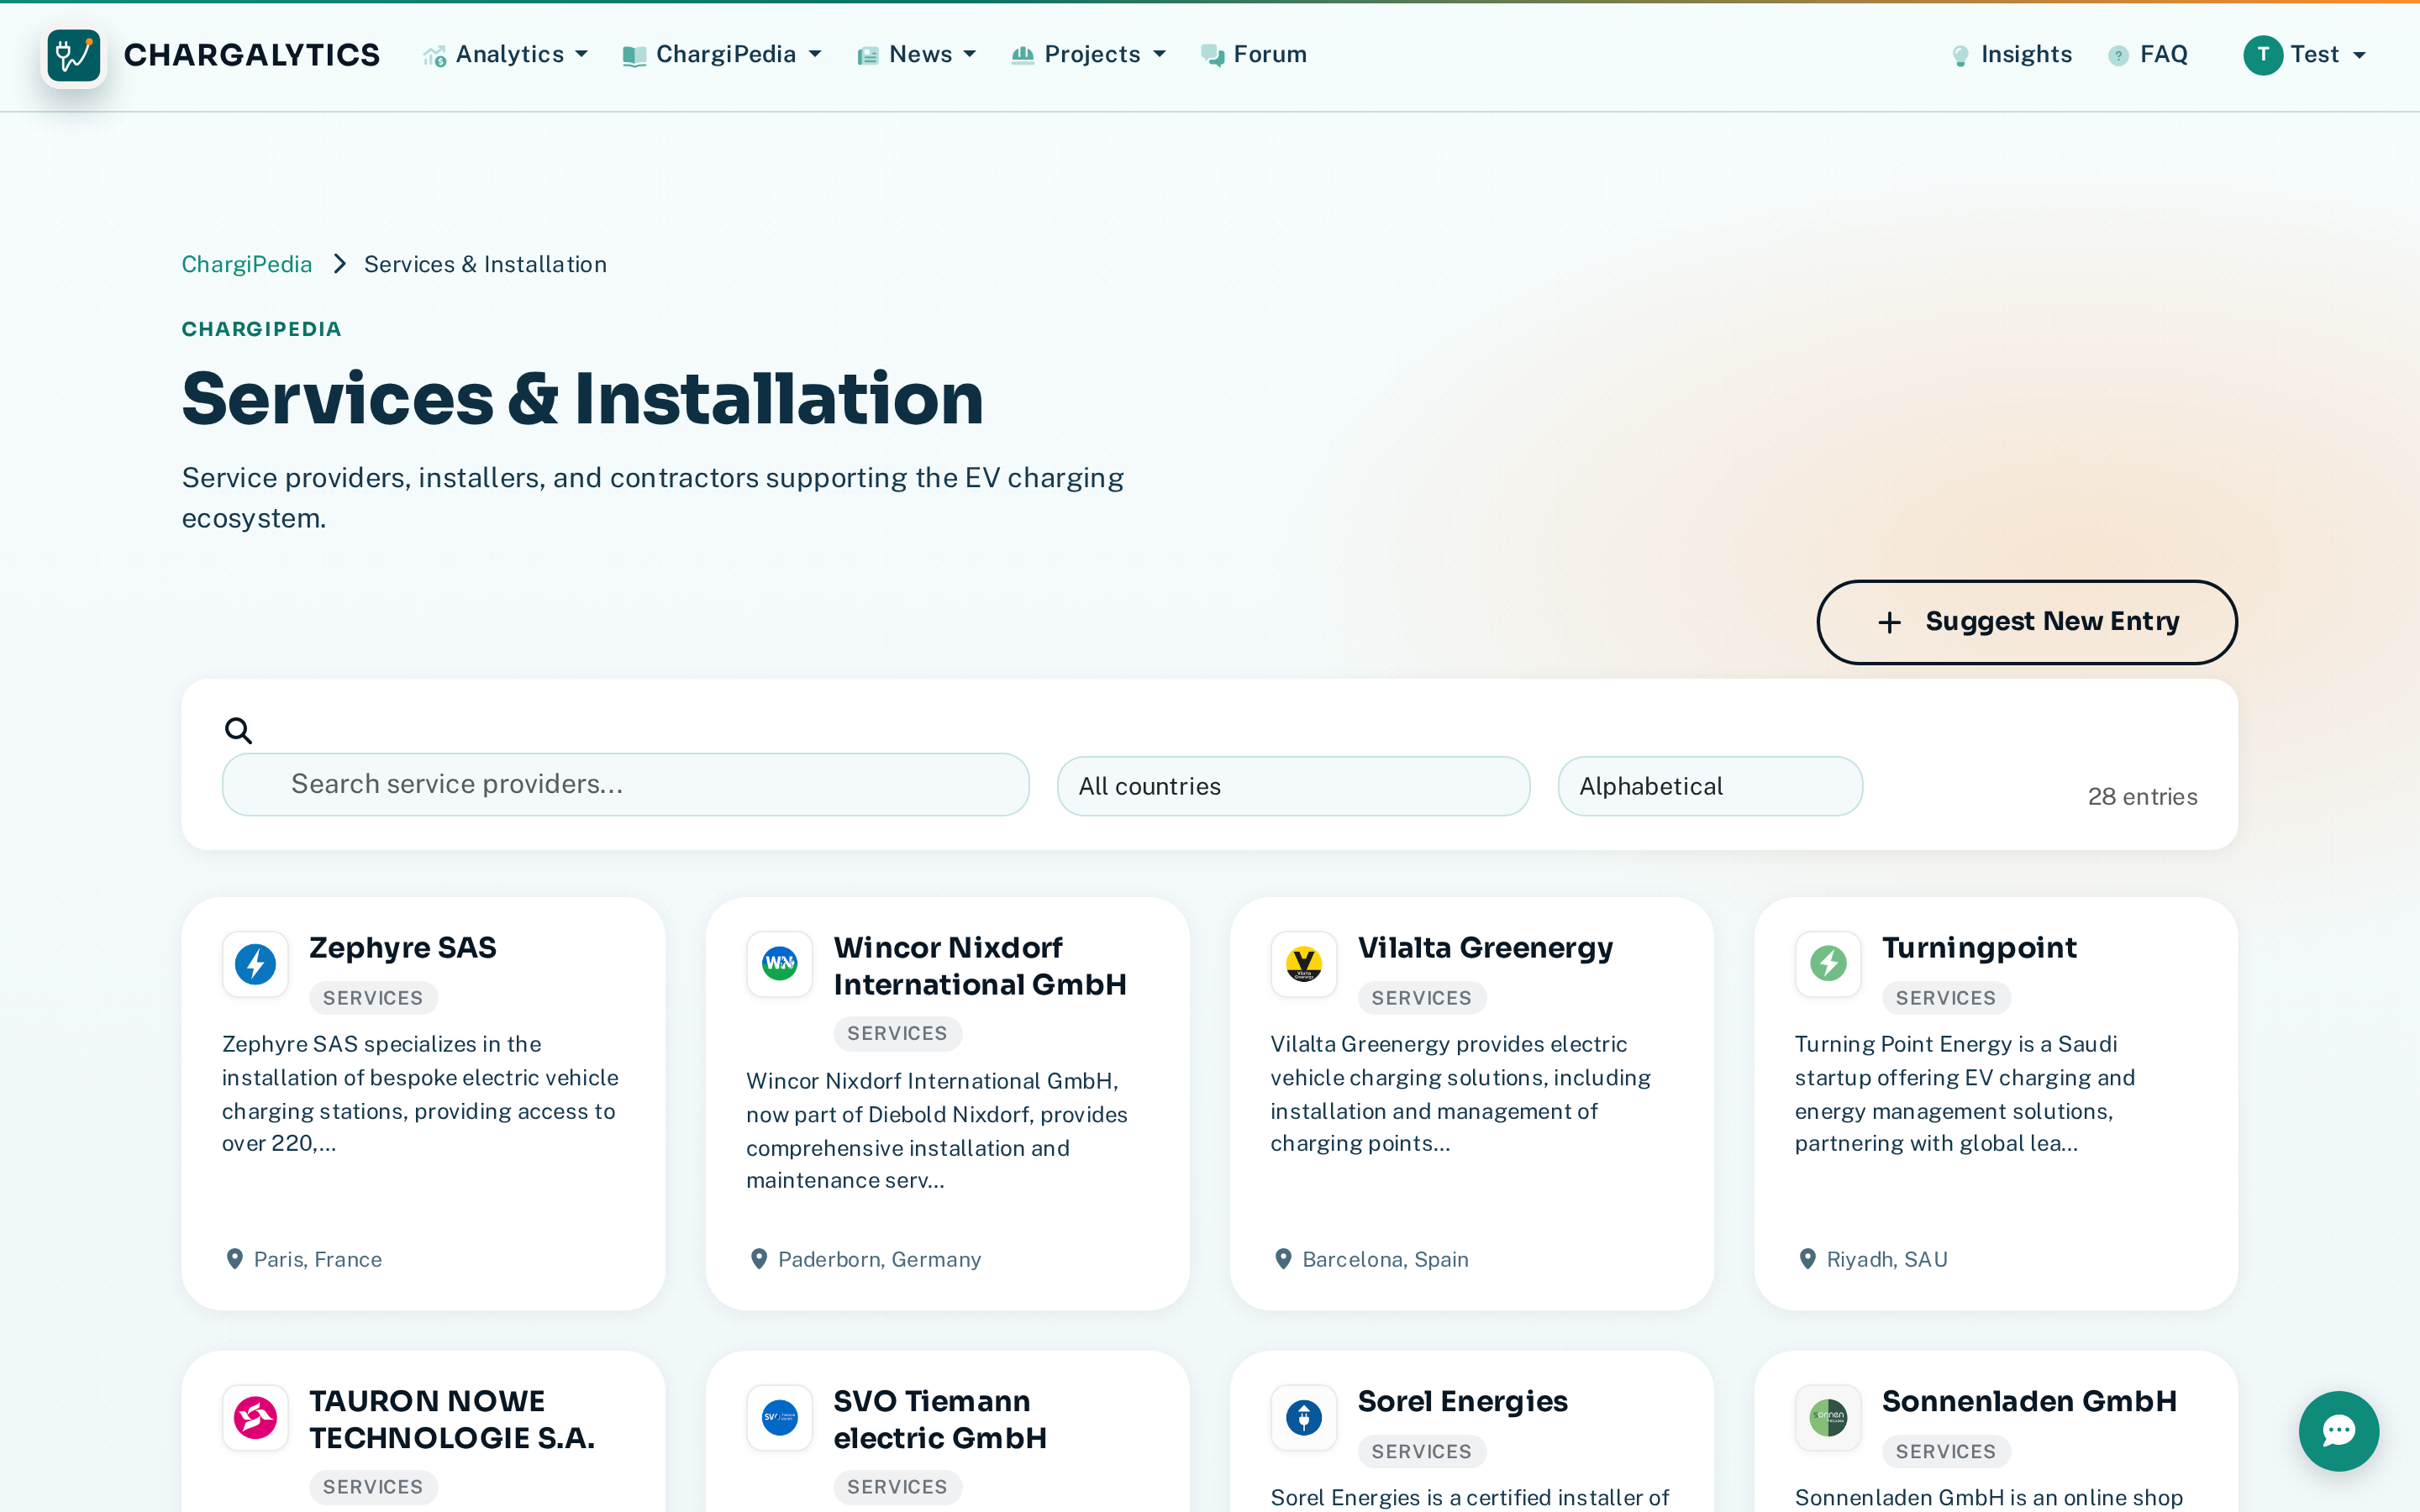Click the Turningpoint logo icon
The image size is (2420, 1512).
[1828, 964]
